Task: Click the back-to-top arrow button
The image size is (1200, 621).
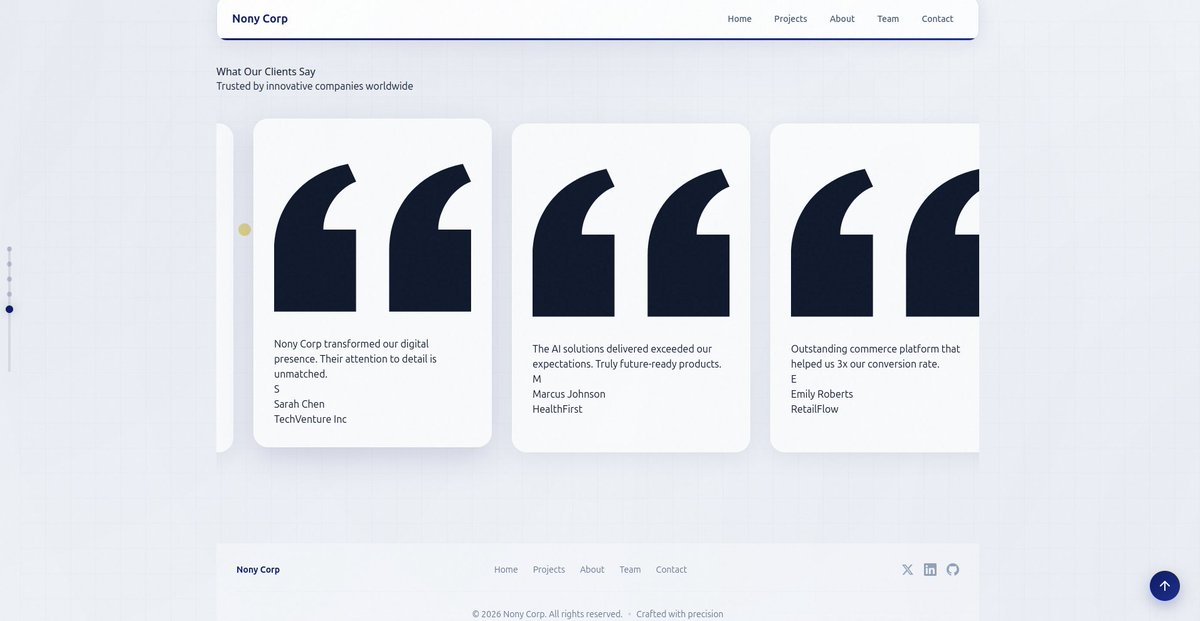Action: (1164, 586)
